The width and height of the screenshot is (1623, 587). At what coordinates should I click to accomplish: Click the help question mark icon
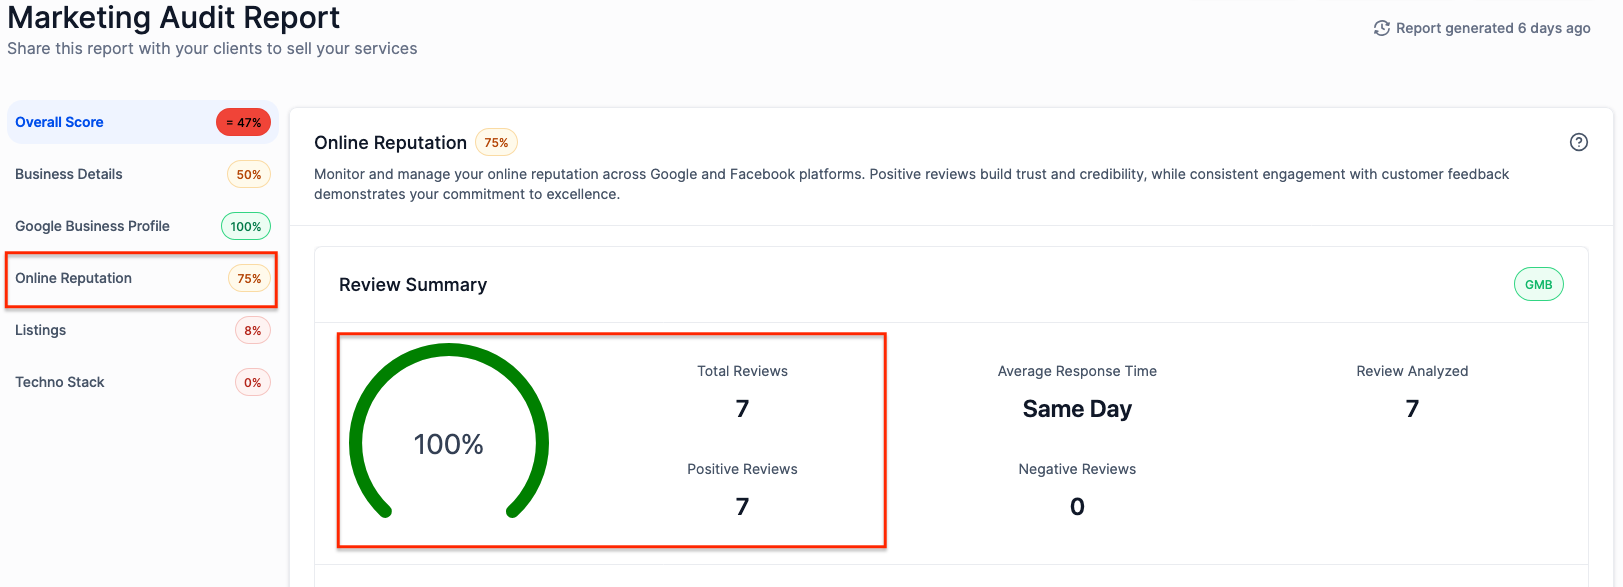click(1578, 142)
